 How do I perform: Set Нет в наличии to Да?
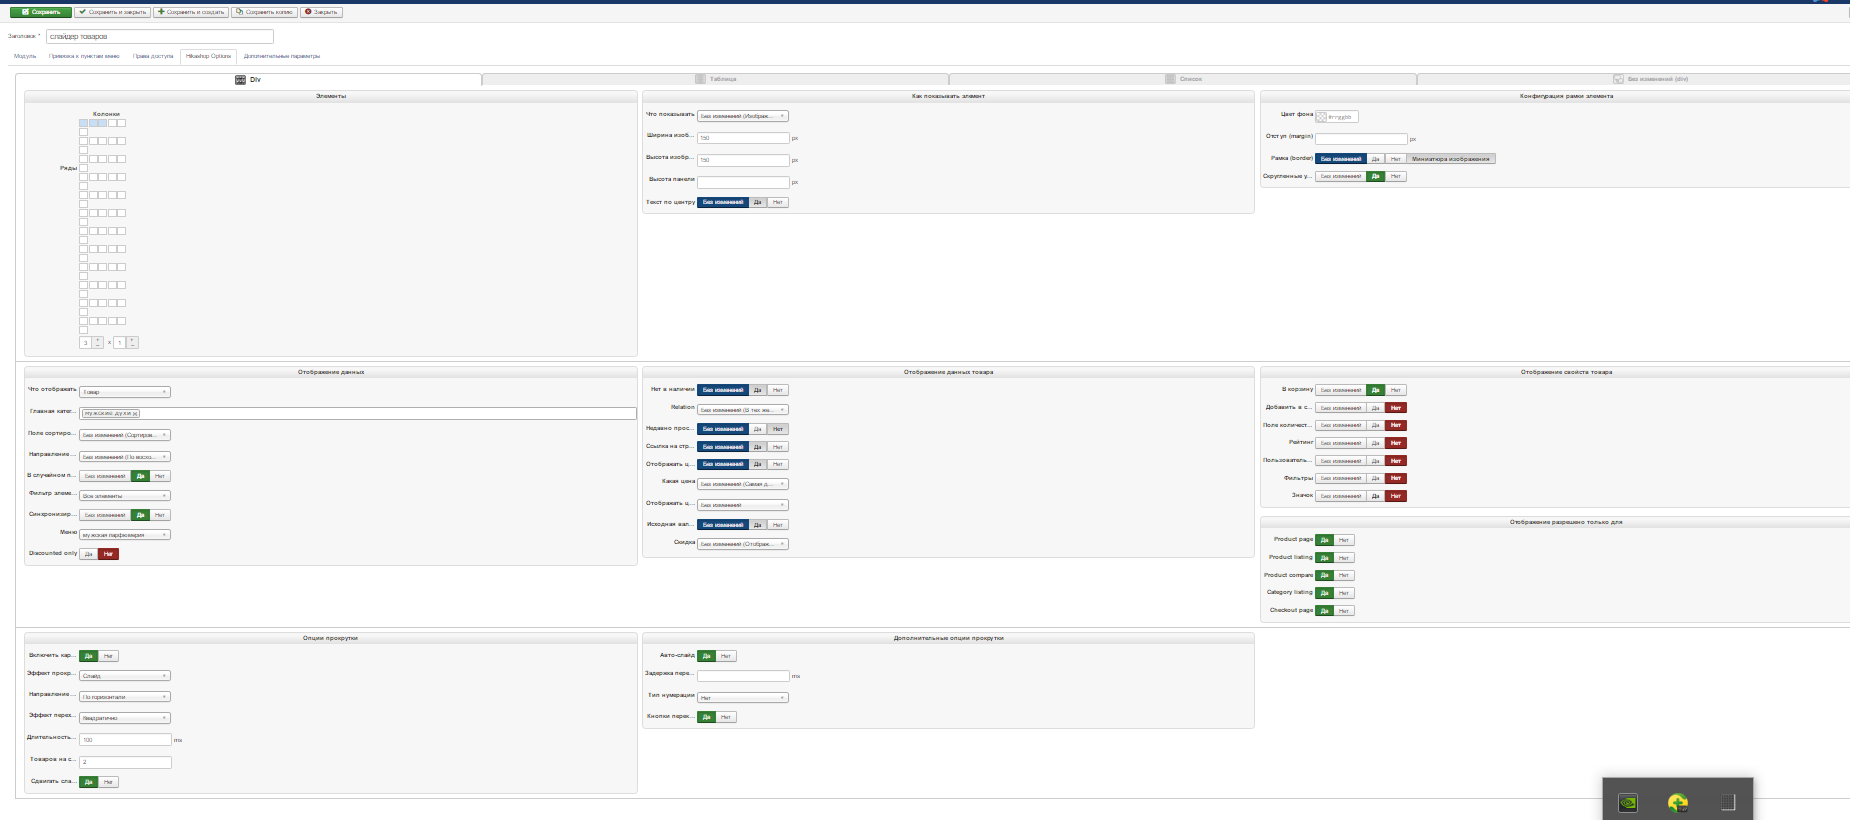[x=758, y=390]
